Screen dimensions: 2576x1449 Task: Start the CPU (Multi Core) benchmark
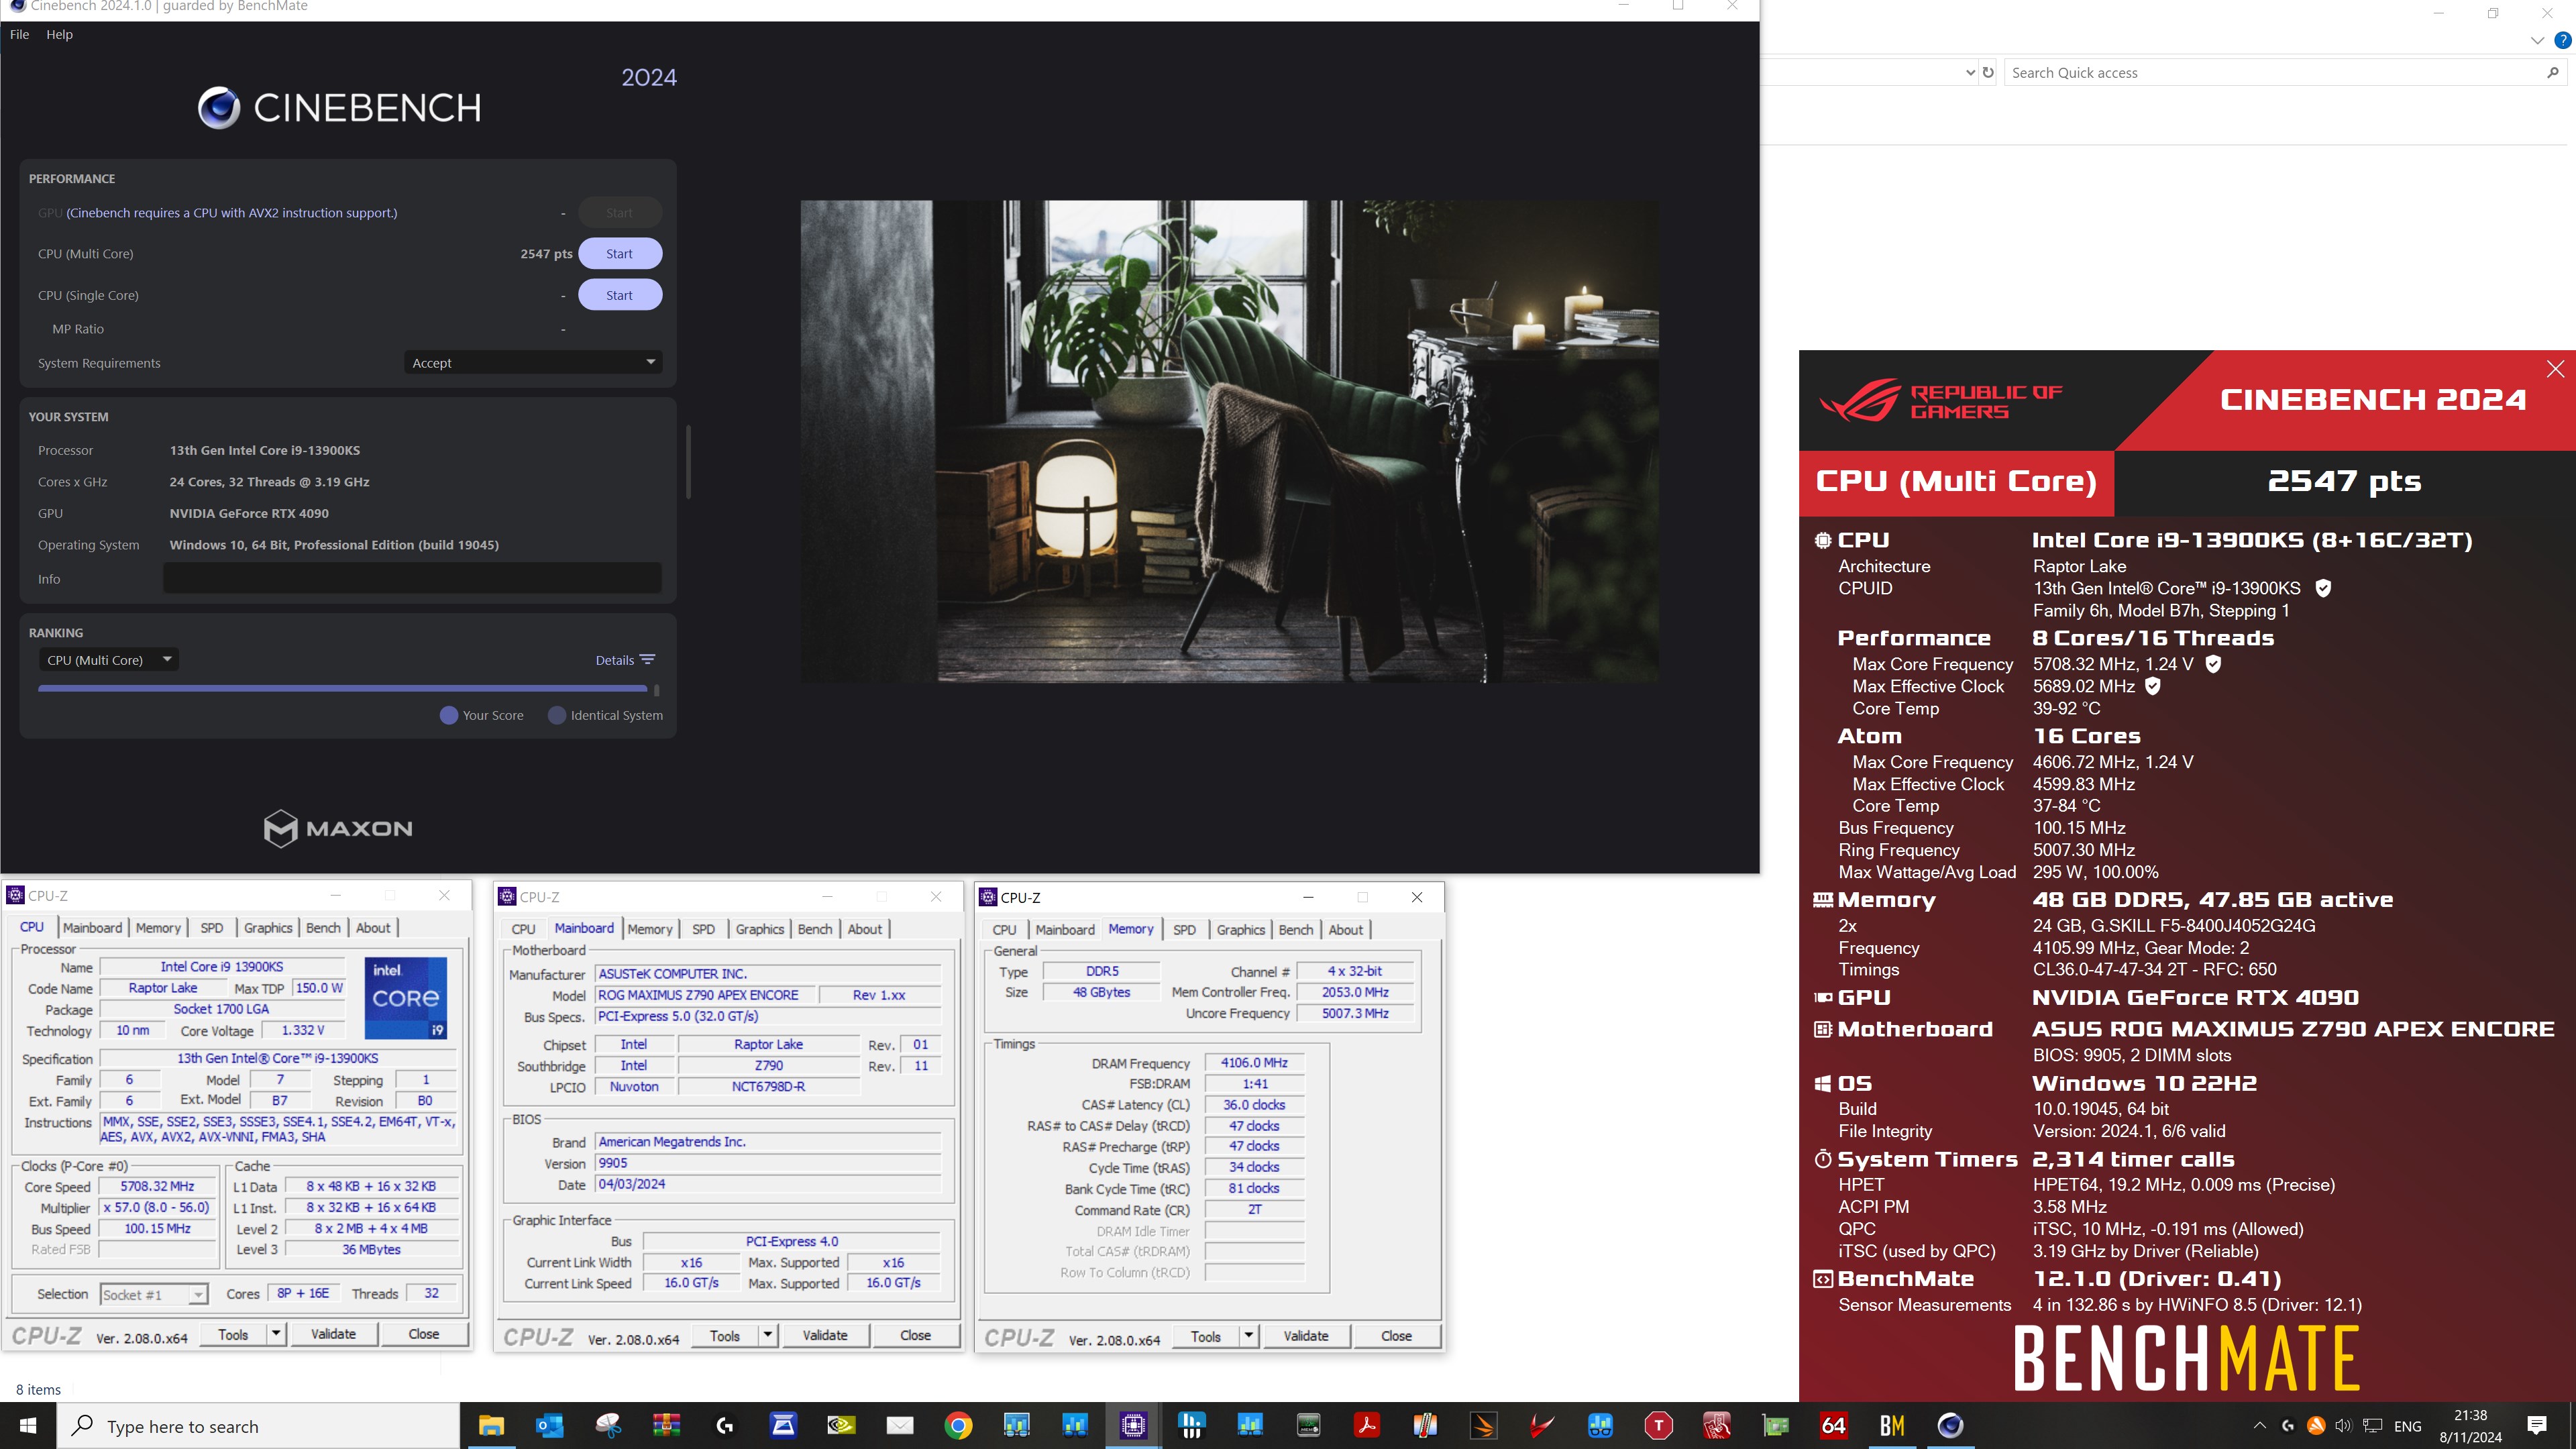tap(619, 254)
